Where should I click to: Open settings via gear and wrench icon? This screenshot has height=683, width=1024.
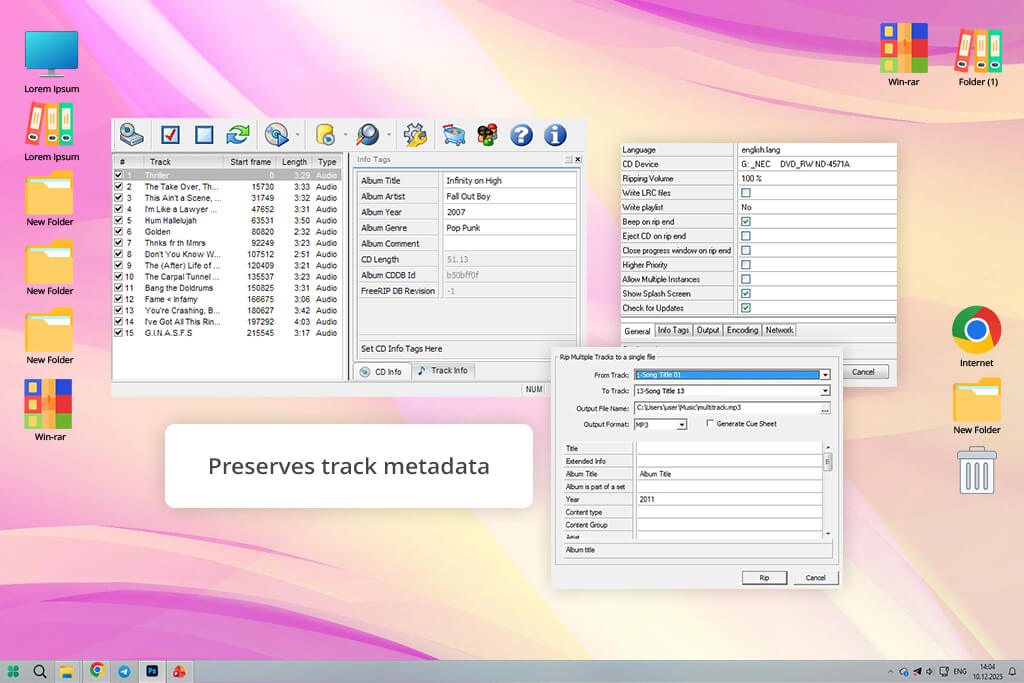(x=415, y=135)
